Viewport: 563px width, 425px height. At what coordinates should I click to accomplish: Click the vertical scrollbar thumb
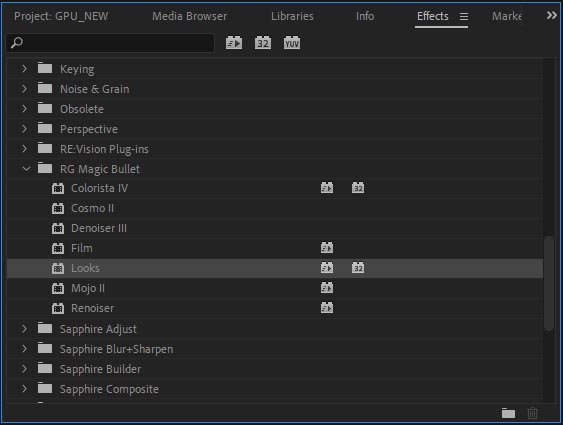coord(548,283)
